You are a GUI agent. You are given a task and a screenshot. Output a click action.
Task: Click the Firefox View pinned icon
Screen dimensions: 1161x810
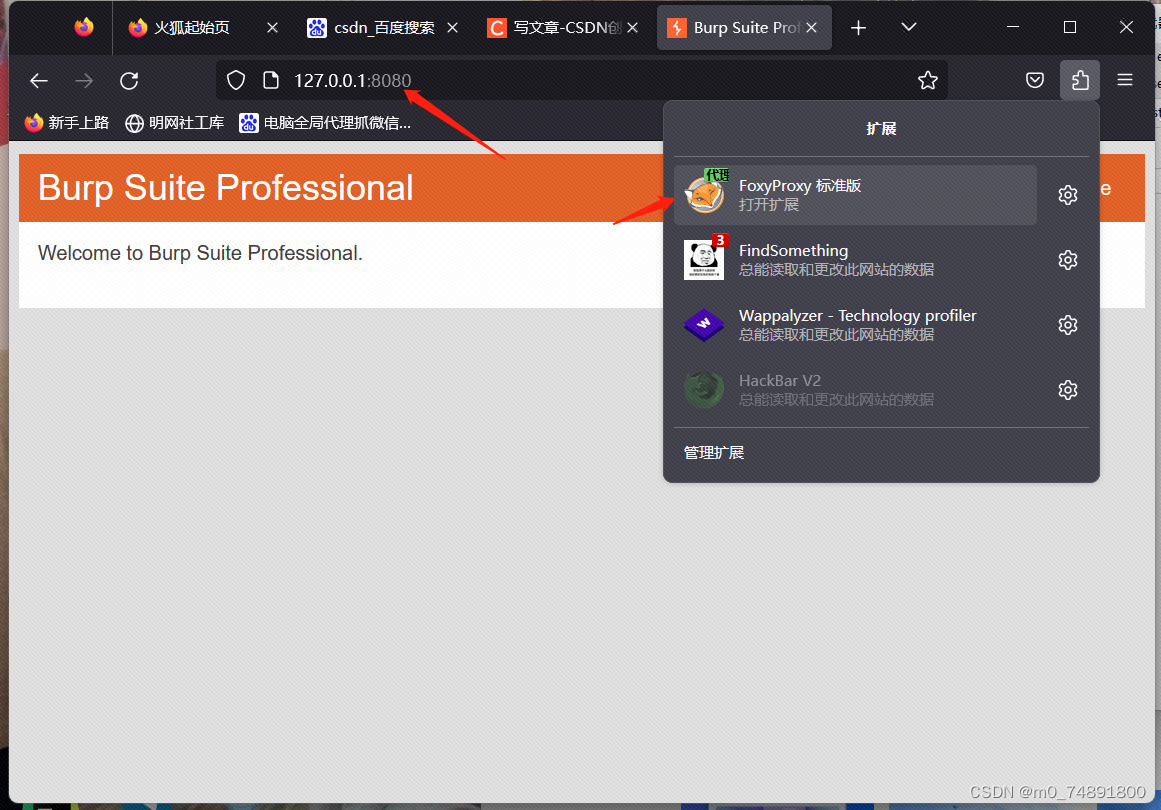[x=84, y=27]
